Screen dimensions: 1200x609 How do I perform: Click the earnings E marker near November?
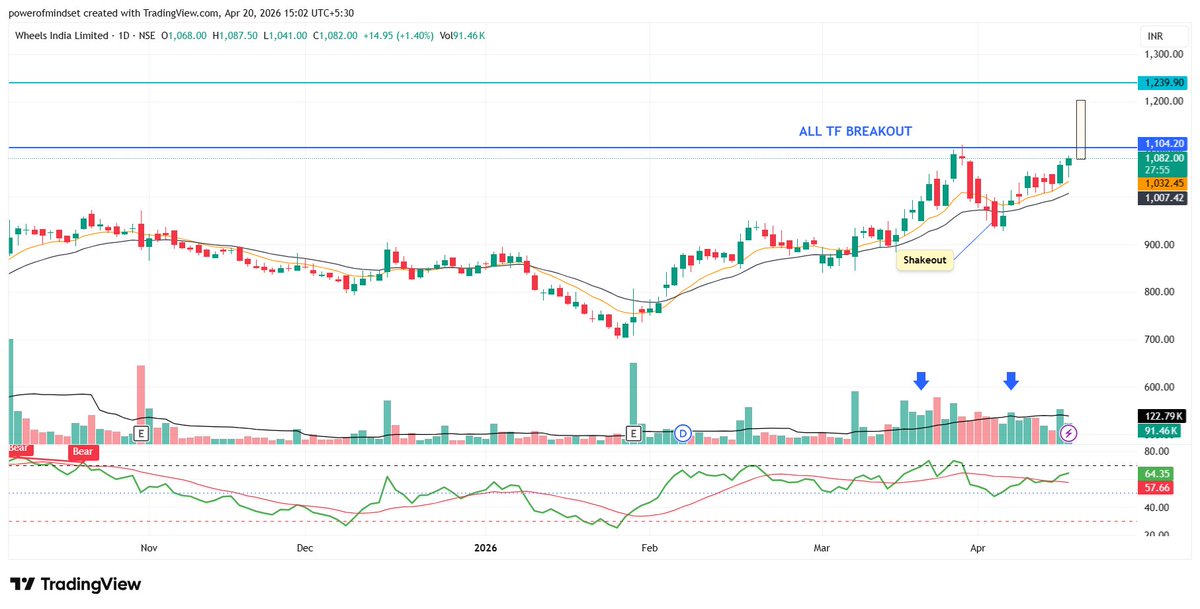pos(141,433)
